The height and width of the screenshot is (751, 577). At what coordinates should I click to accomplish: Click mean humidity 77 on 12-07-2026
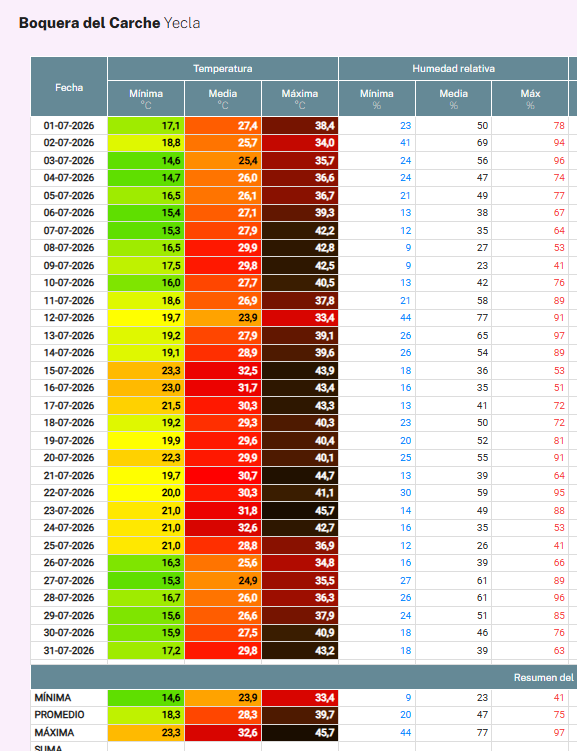tap(453, 318)
